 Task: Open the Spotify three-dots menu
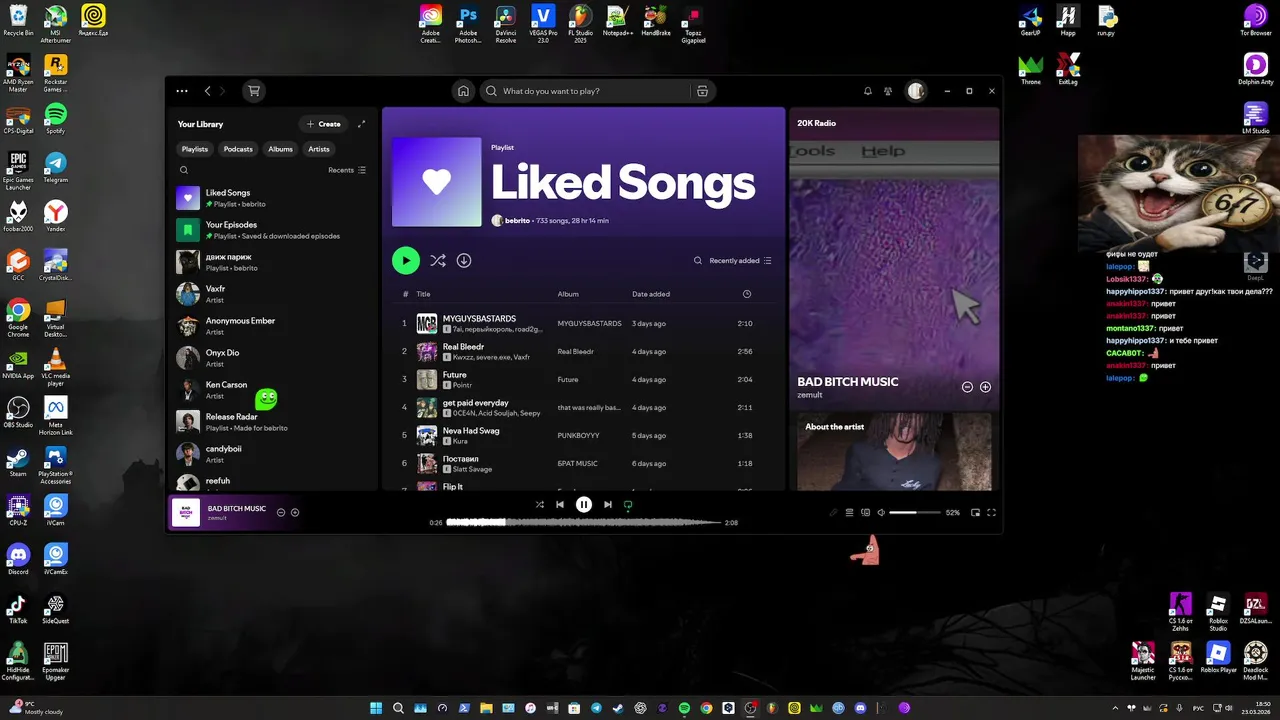click(x=181, y=91)
